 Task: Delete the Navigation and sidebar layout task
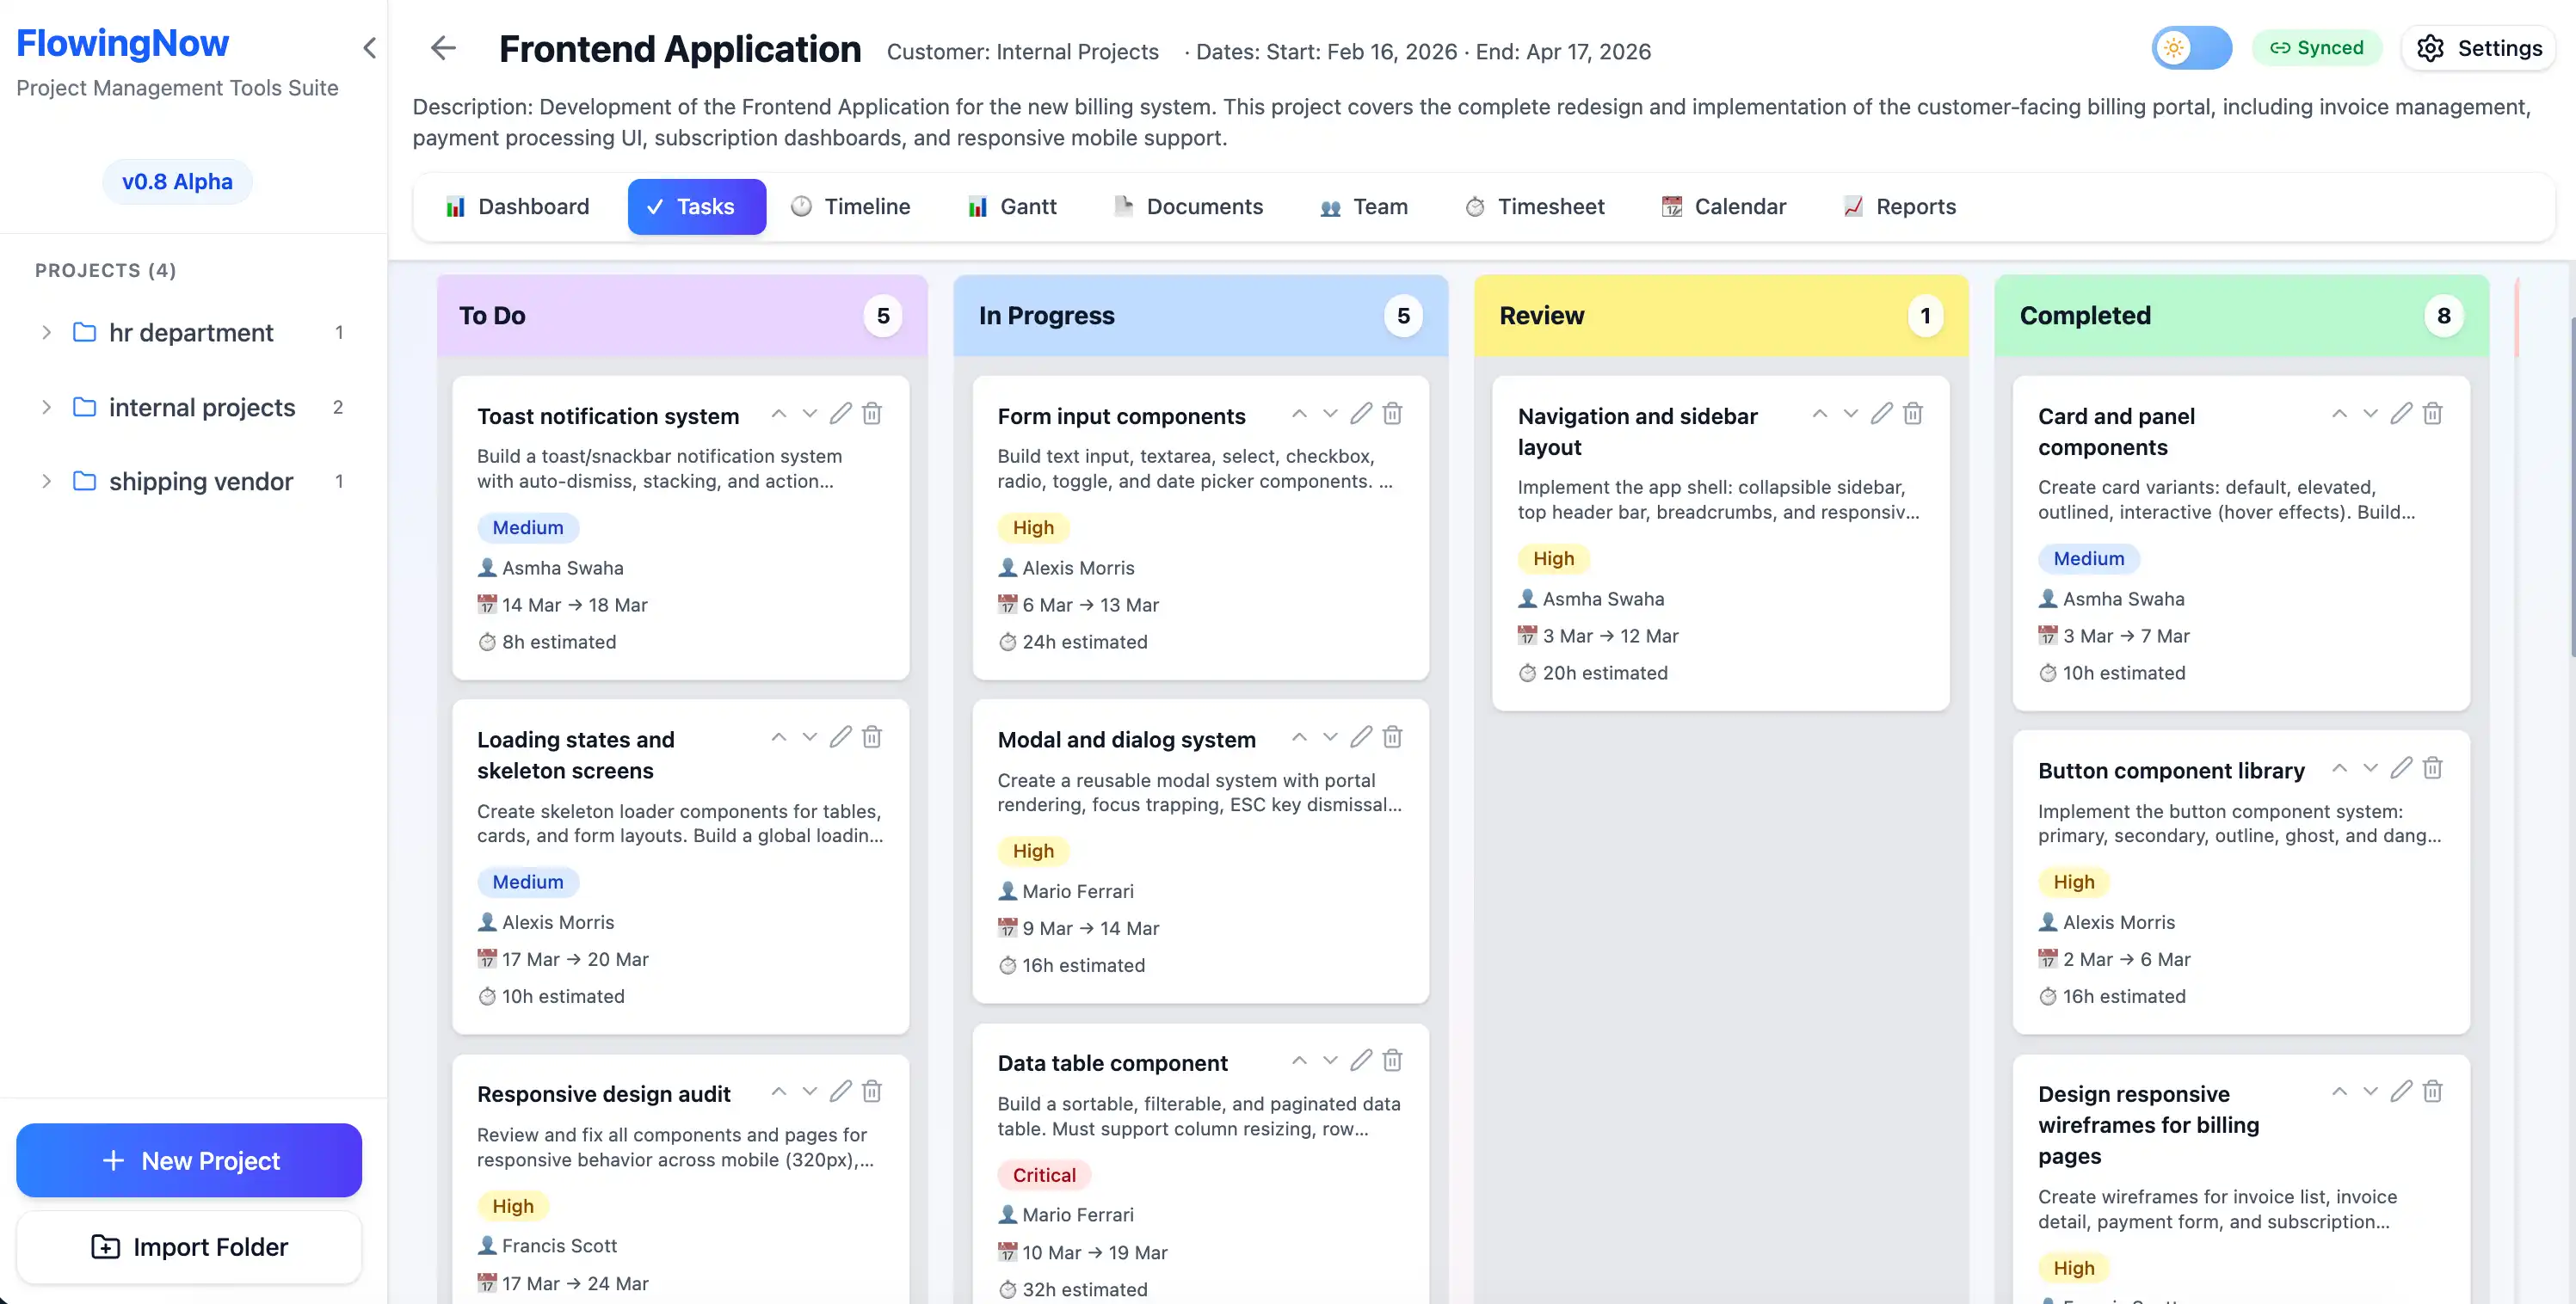pyautogui.click(x=1912, y=413)
